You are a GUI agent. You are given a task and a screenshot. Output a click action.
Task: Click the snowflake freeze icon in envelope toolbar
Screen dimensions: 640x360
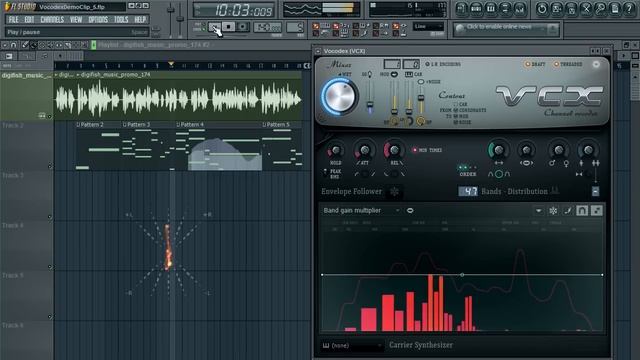(553, 211)
